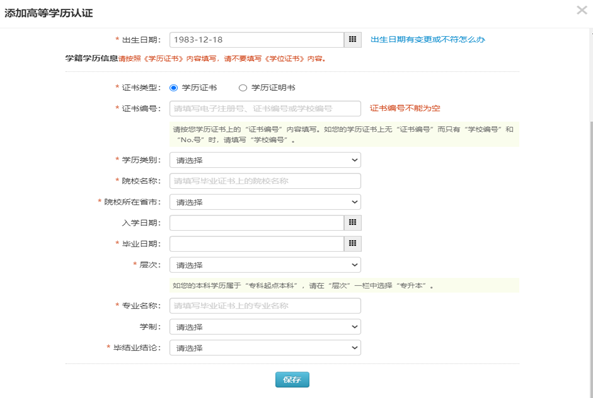Click the 保存 button
The height and width of the screenshot is (398, 593).
click(x=292, y=379)
